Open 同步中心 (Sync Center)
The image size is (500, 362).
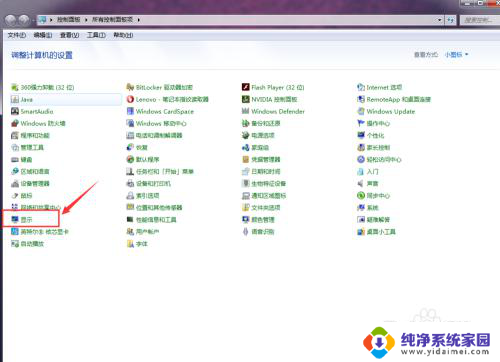pyautogui.click(x=373, y=195)
